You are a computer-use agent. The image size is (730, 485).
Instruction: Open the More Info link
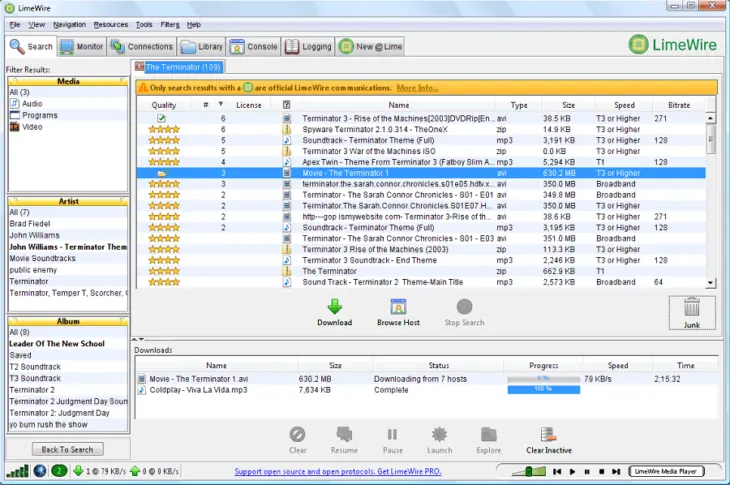[417, 88]
